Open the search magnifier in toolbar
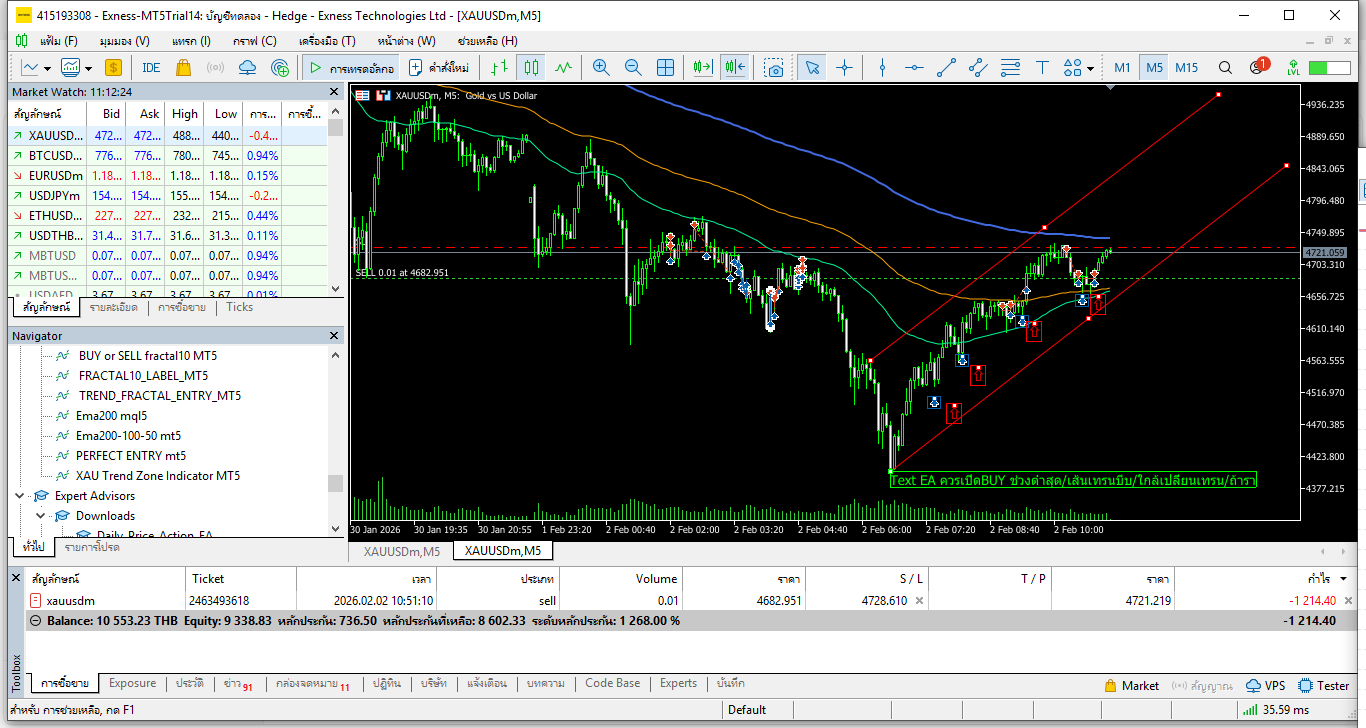This screenshot has width=1366, height=728. (1225, 67)
